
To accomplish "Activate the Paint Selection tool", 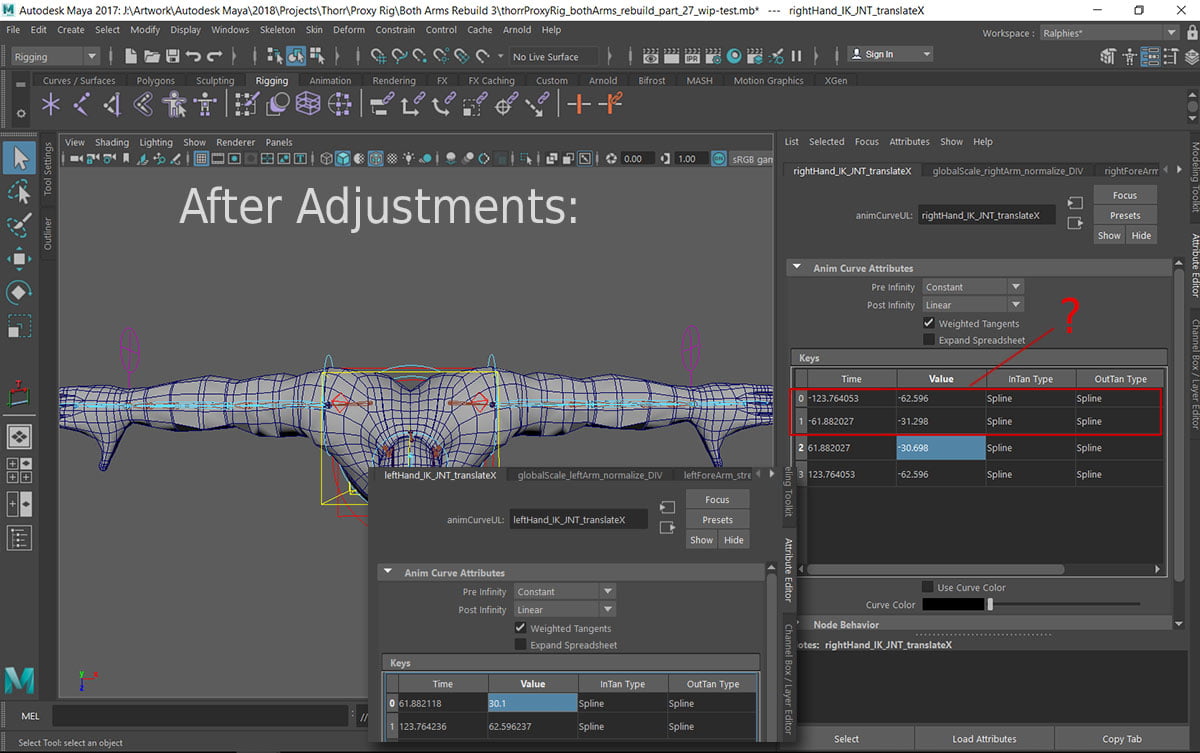I will (x=18, y=225).
